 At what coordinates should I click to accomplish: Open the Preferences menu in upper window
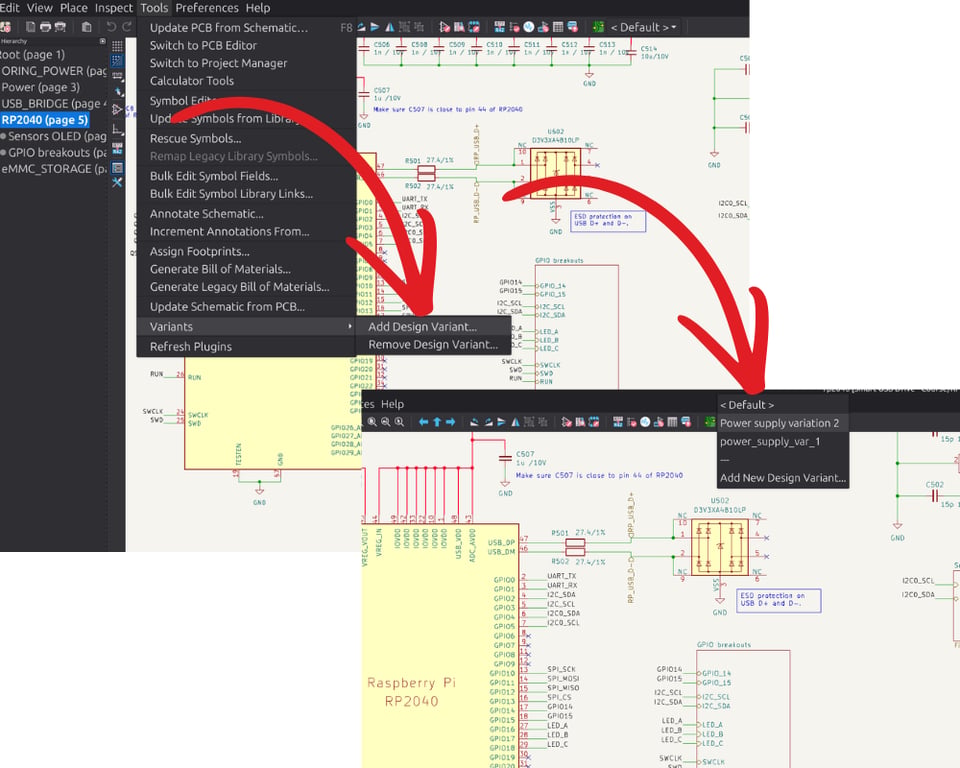pyautogui.click(x=207, y=8)
